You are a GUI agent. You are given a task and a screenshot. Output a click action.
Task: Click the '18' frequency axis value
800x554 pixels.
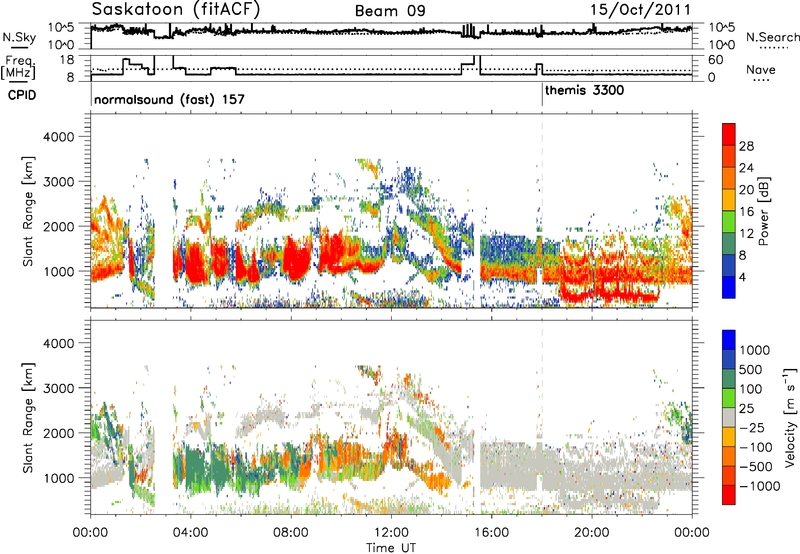(67, 59)
